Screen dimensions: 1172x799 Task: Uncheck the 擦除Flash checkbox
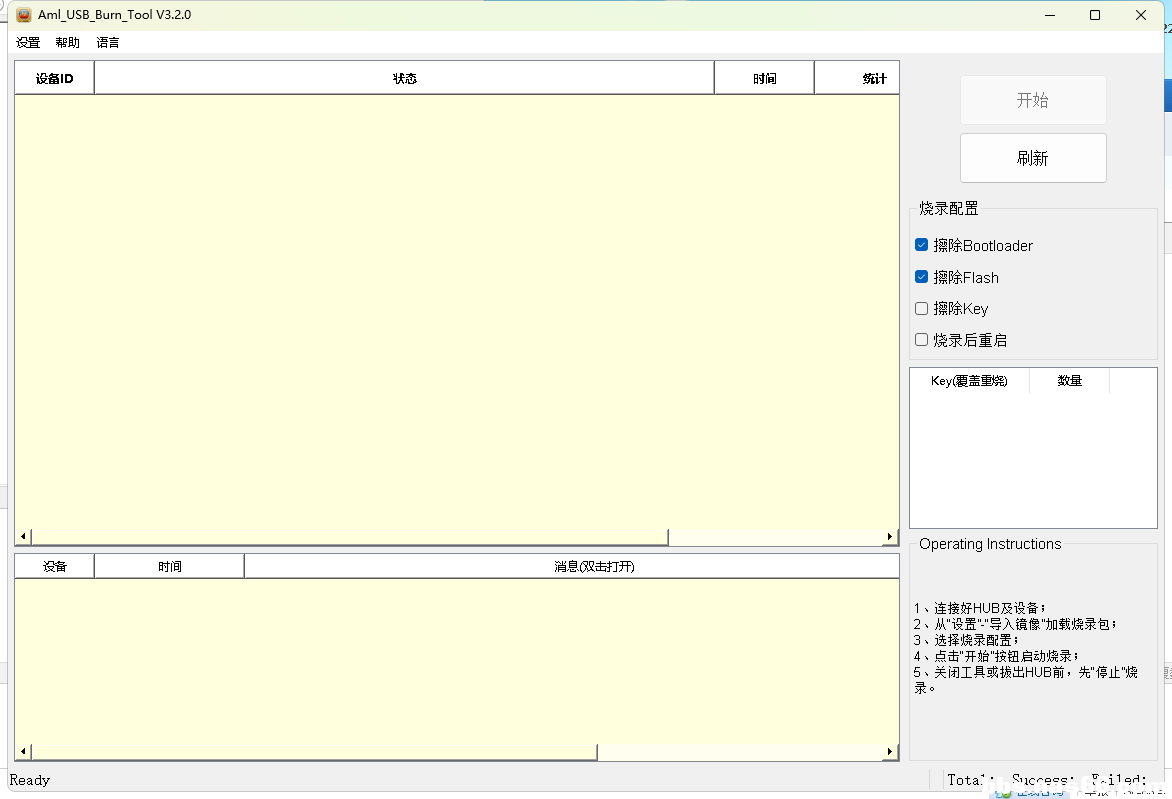click(922, 277)
